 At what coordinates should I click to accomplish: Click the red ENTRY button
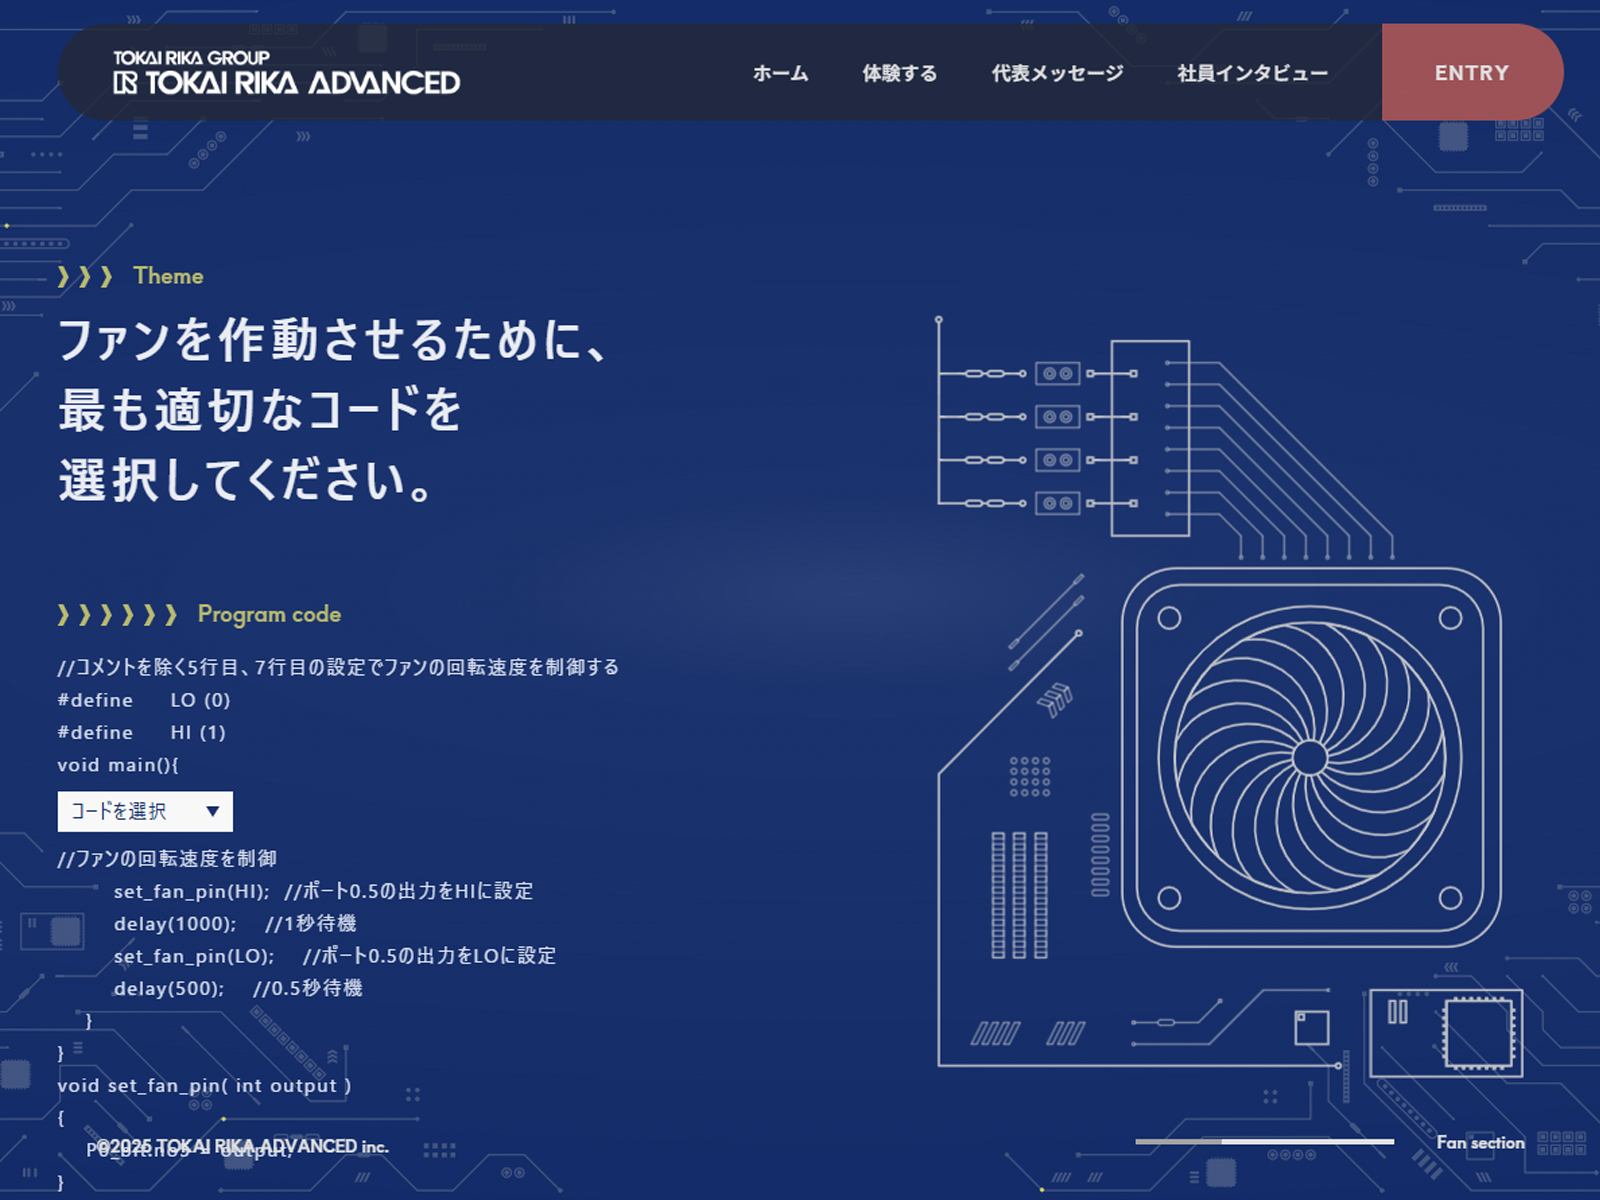click(x=1472, y=72)
